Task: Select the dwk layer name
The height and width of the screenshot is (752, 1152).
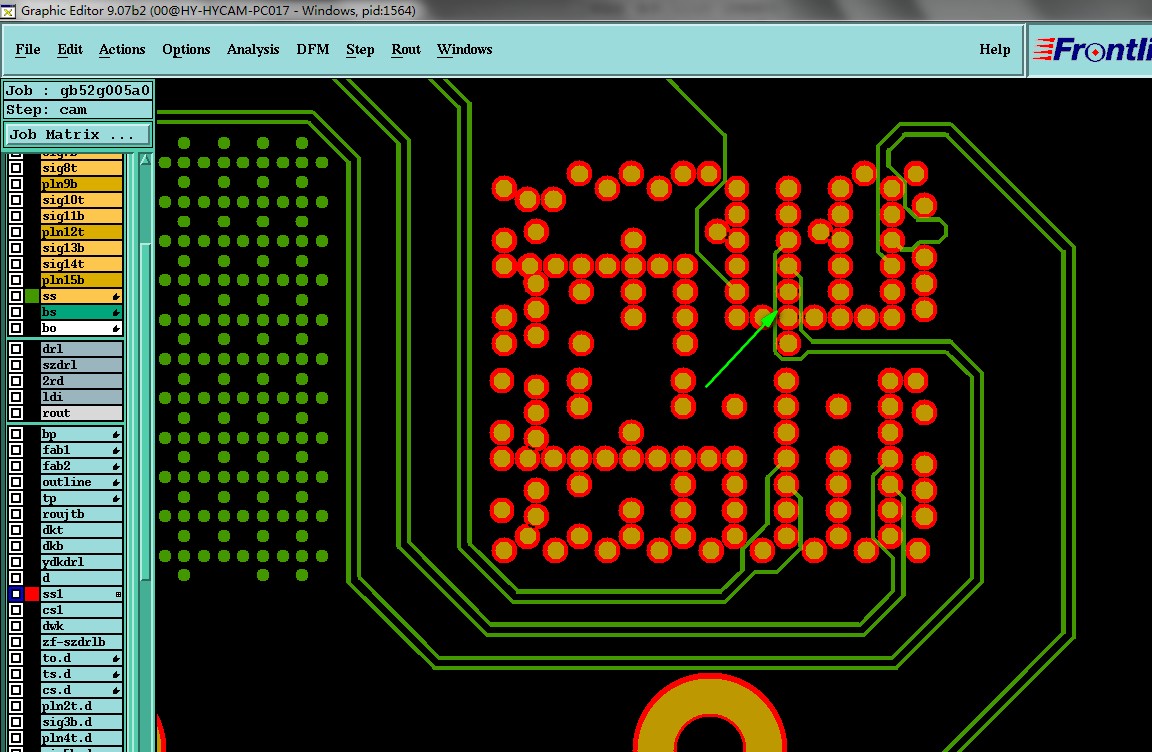Action: coord(82,626)
